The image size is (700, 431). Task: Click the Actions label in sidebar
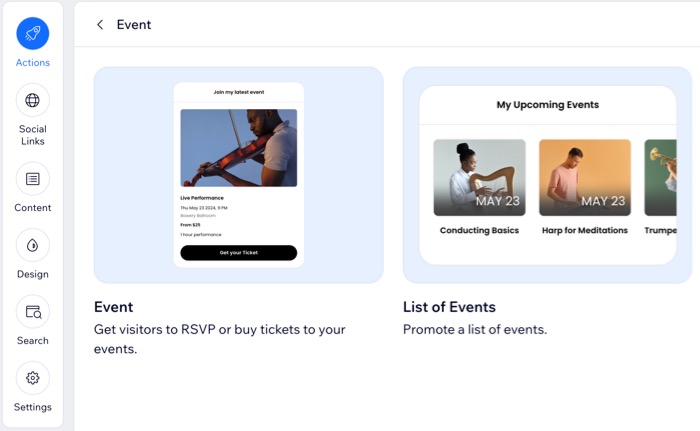tap(33, 63)
